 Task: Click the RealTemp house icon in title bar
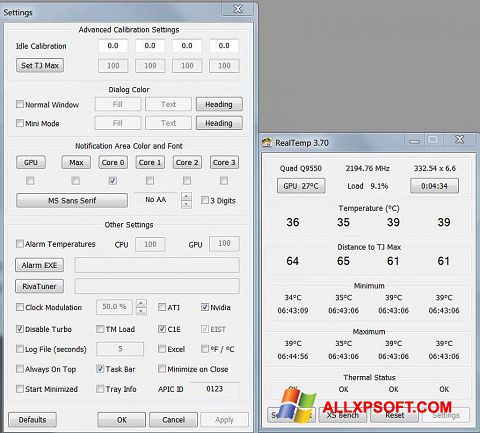tap(267, 143)
